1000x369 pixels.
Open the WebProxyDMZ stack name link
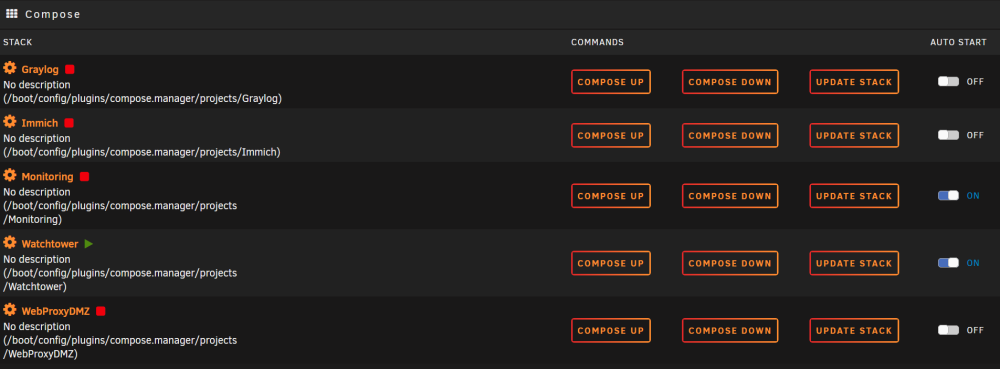[55, 312]
